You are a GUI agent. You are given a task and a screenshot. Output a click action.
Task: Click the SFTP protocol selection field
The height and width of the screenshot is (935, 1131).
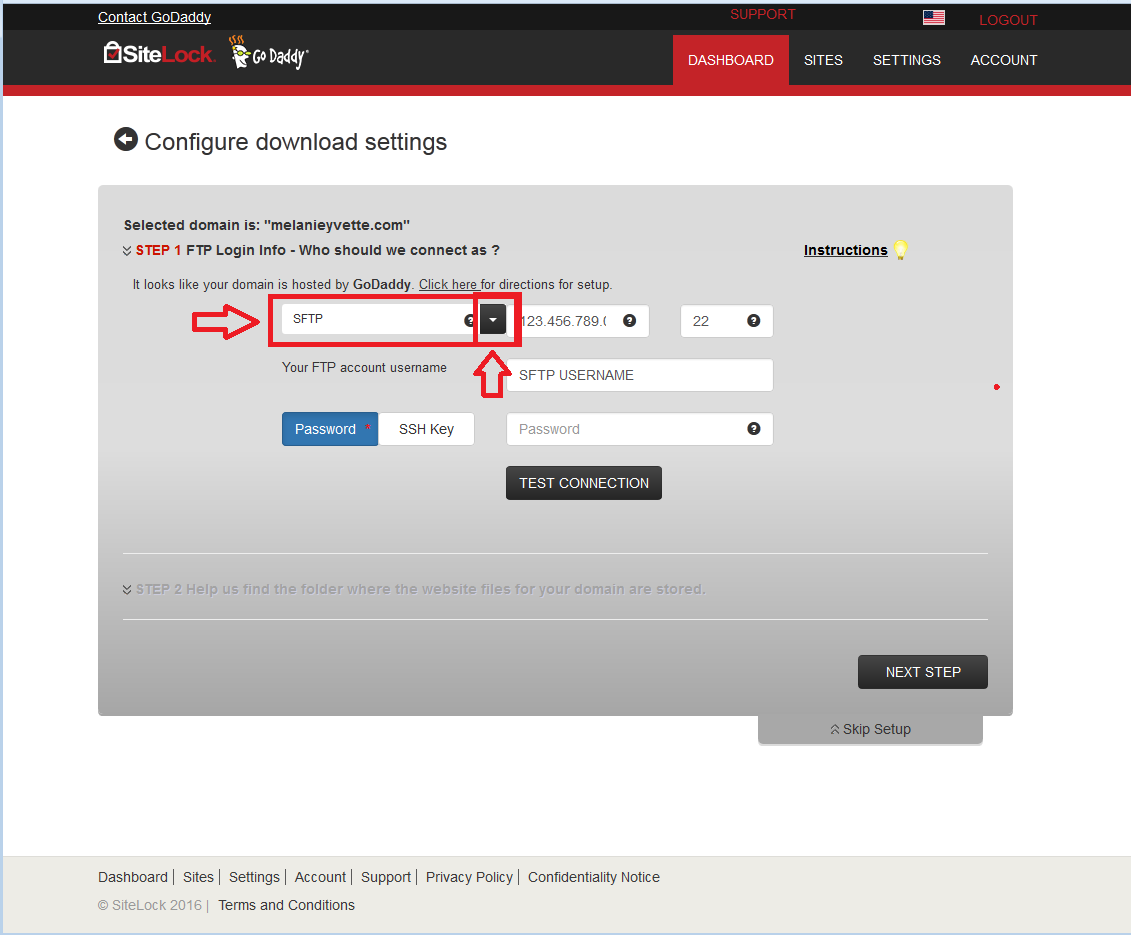(381, 319)
